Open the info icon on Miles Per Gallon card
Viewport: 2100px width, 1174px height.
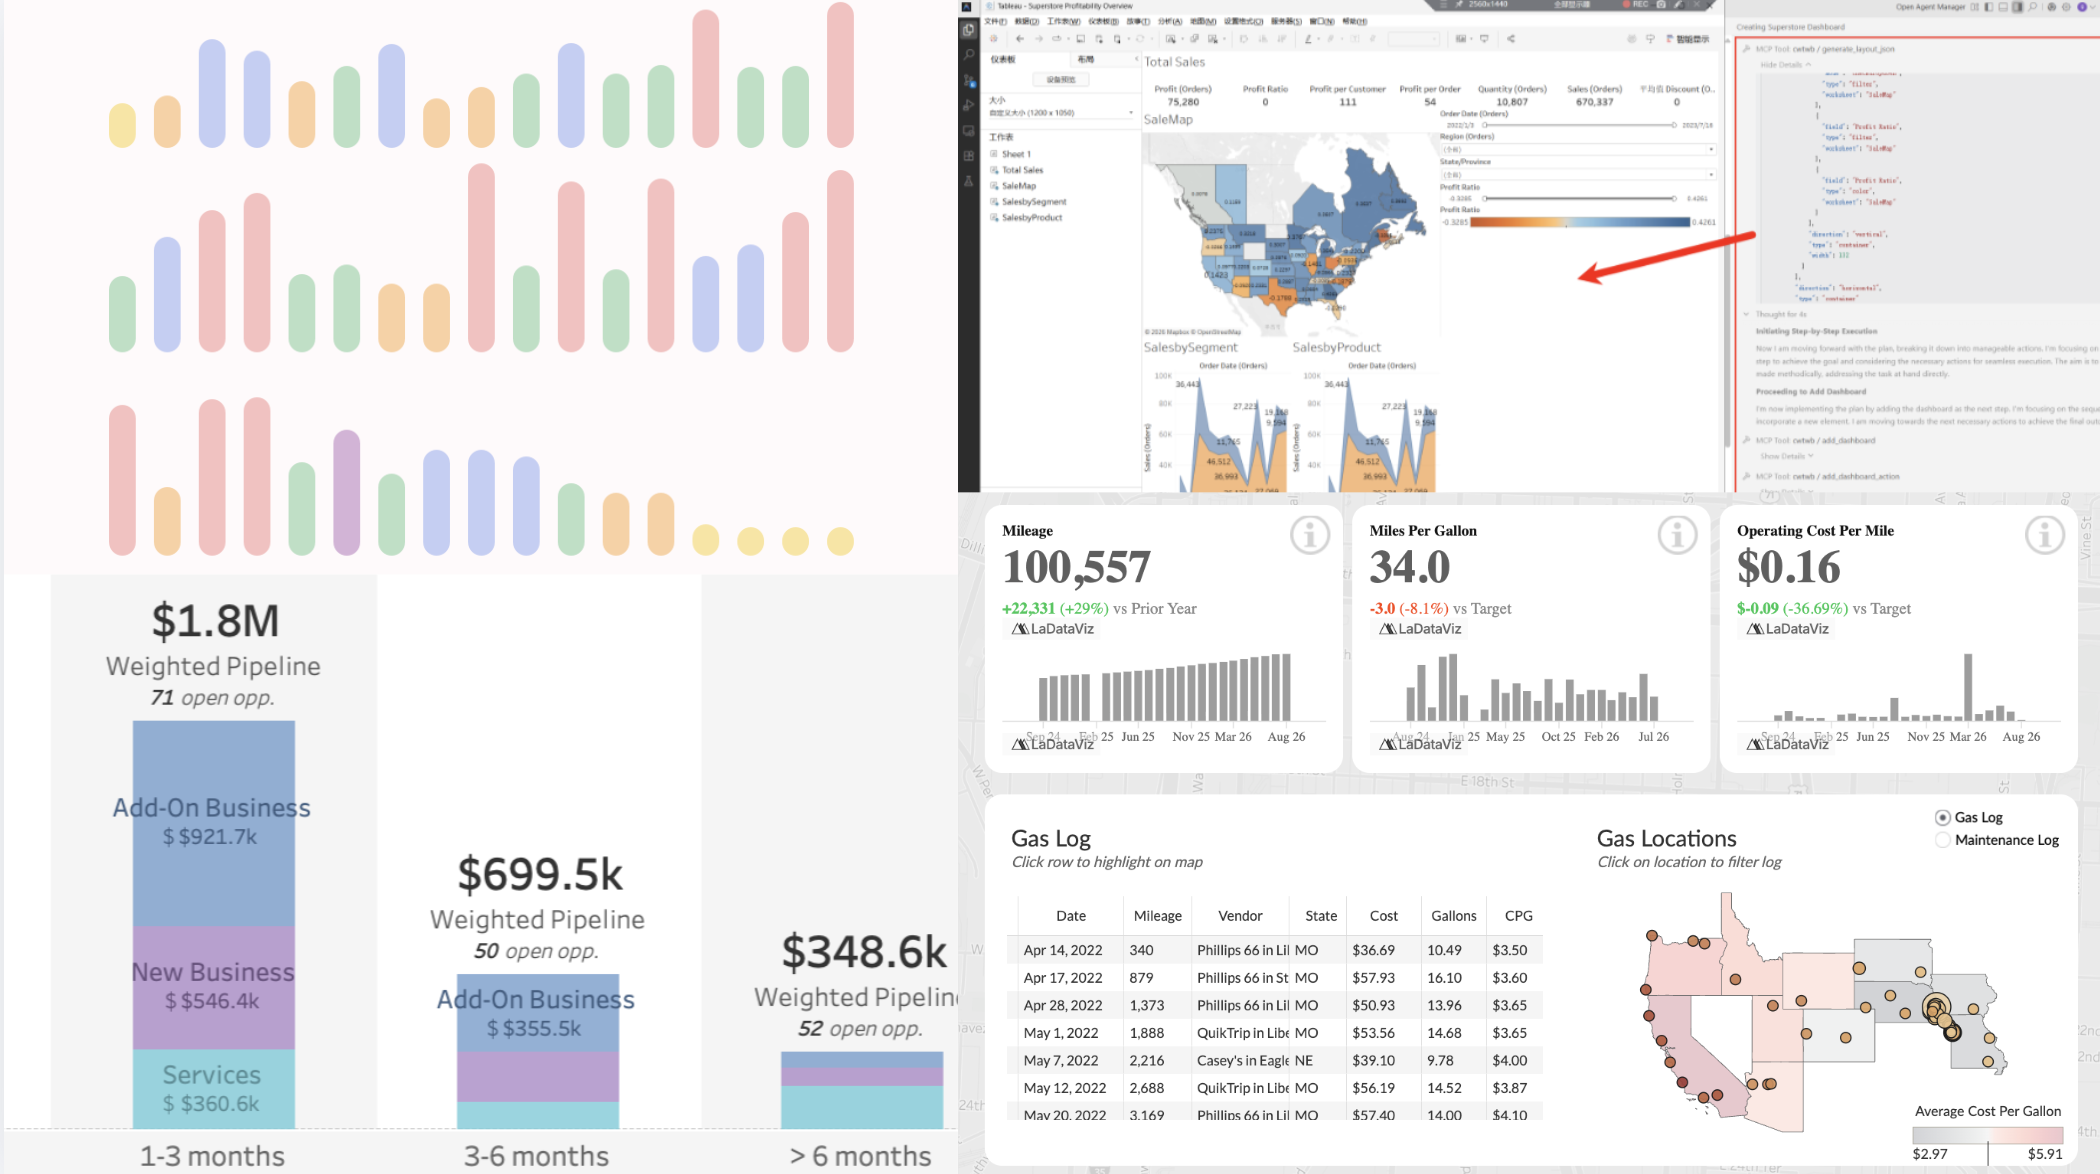coord(1677,535)
